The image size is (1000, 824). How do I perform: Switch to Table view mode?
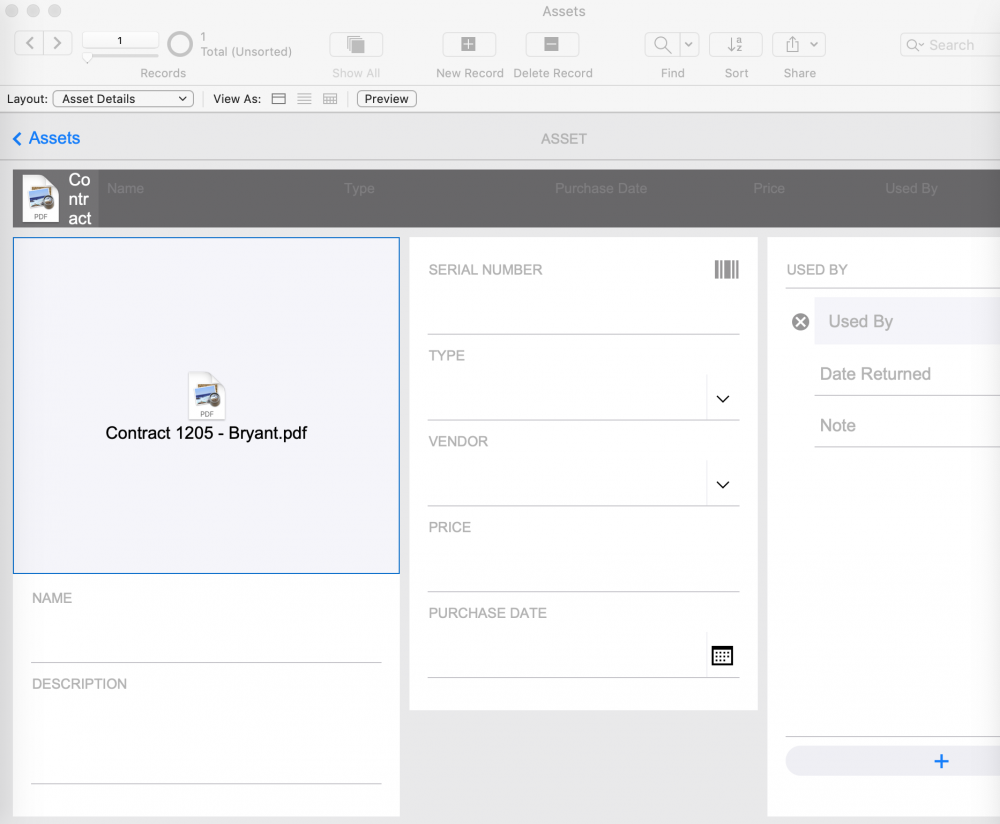point(330,99)
